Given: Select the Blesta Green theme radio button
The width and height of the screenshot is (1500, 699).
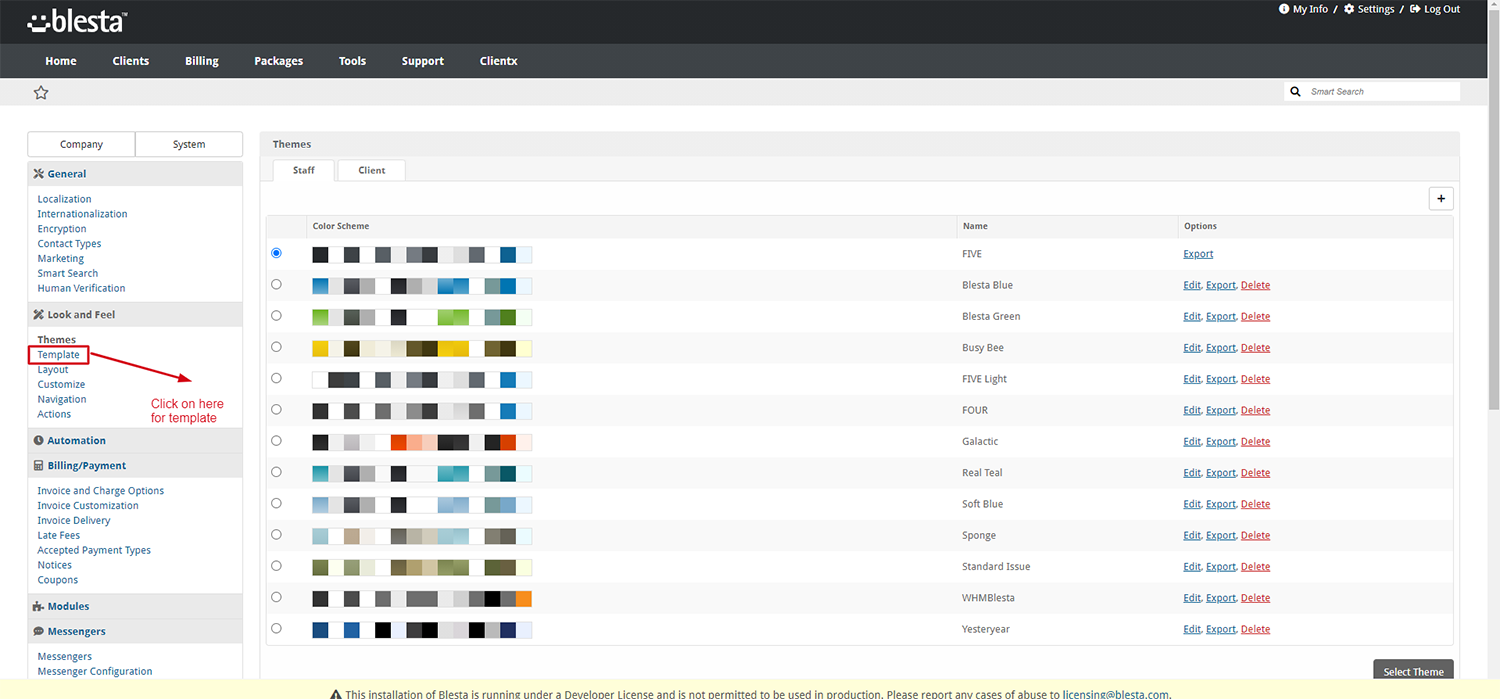Looking at the screenshot, I should coord(276,315).
